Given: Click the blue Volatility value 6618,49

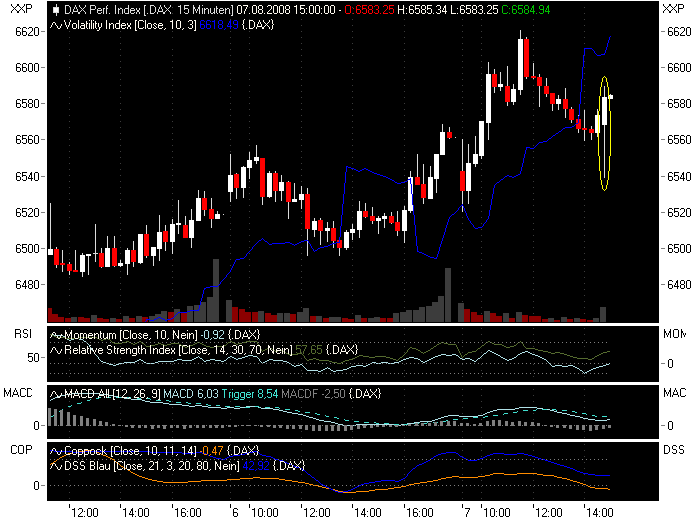Looking at the screenshot, I should click(x=219, y=25).
